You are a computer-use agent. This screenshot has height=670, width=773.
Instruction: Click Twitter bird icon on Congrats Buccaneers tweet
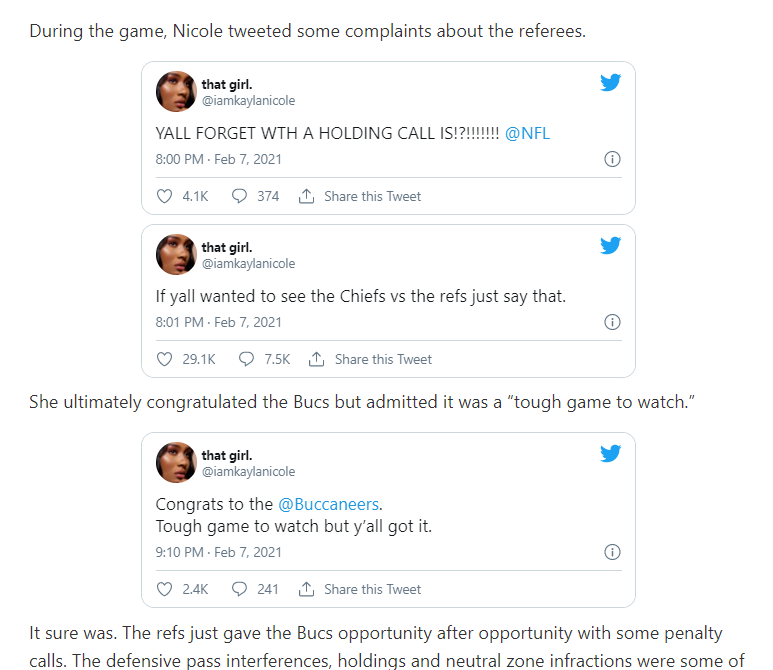point(610,454)
